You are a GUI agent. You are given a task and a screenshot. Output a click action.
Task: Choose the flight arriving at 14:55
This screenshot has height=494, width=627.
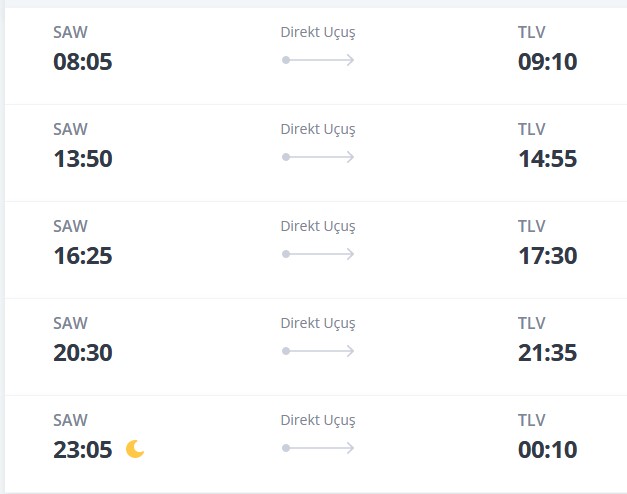pos(547,159)
